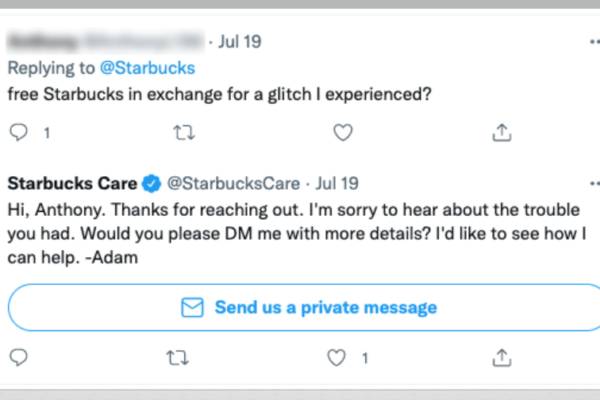Viewport: 600px width, 400px height.
Task: Open the Jul 19 timestamp on Starbucks Care reply
Action: (337, 183)
